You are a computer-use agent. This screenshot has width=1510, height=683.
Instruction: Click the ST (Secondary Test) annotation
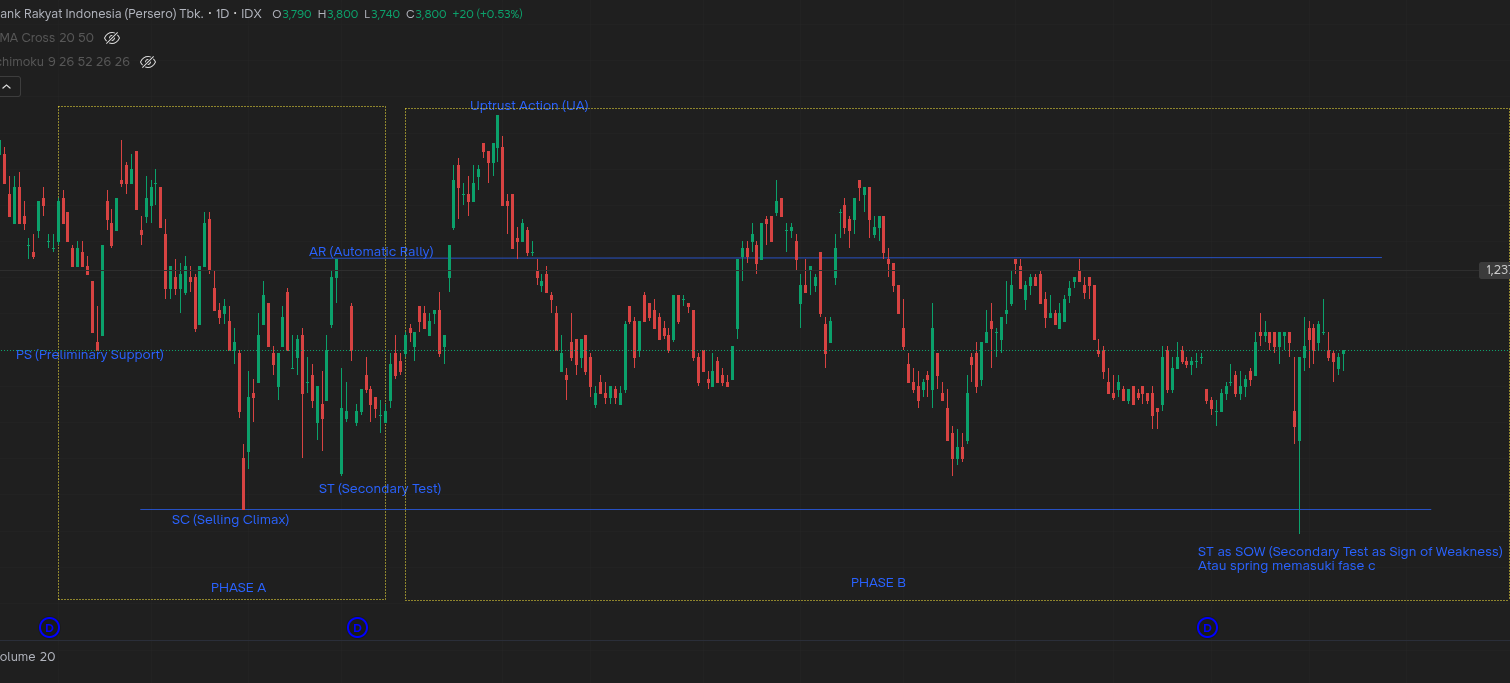(x=380, y=489)
